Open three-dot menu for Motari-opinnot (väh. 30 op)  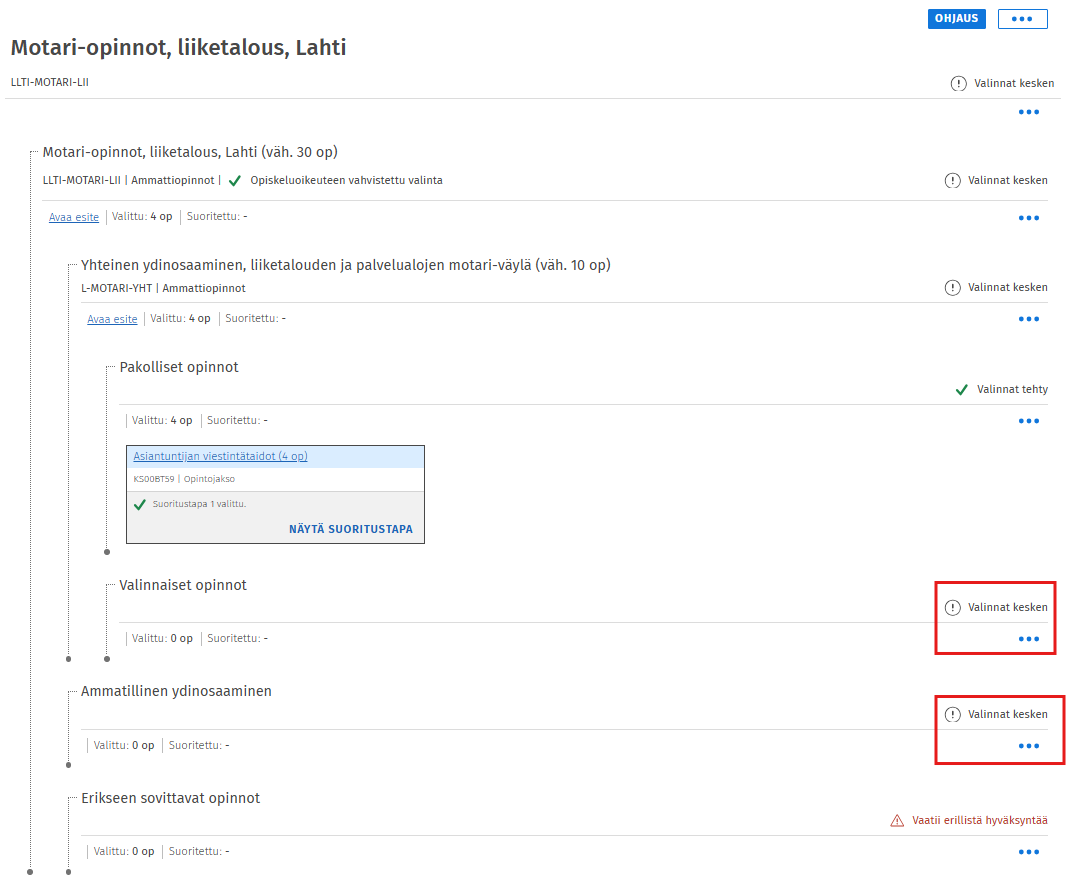tap(1028, 217)
